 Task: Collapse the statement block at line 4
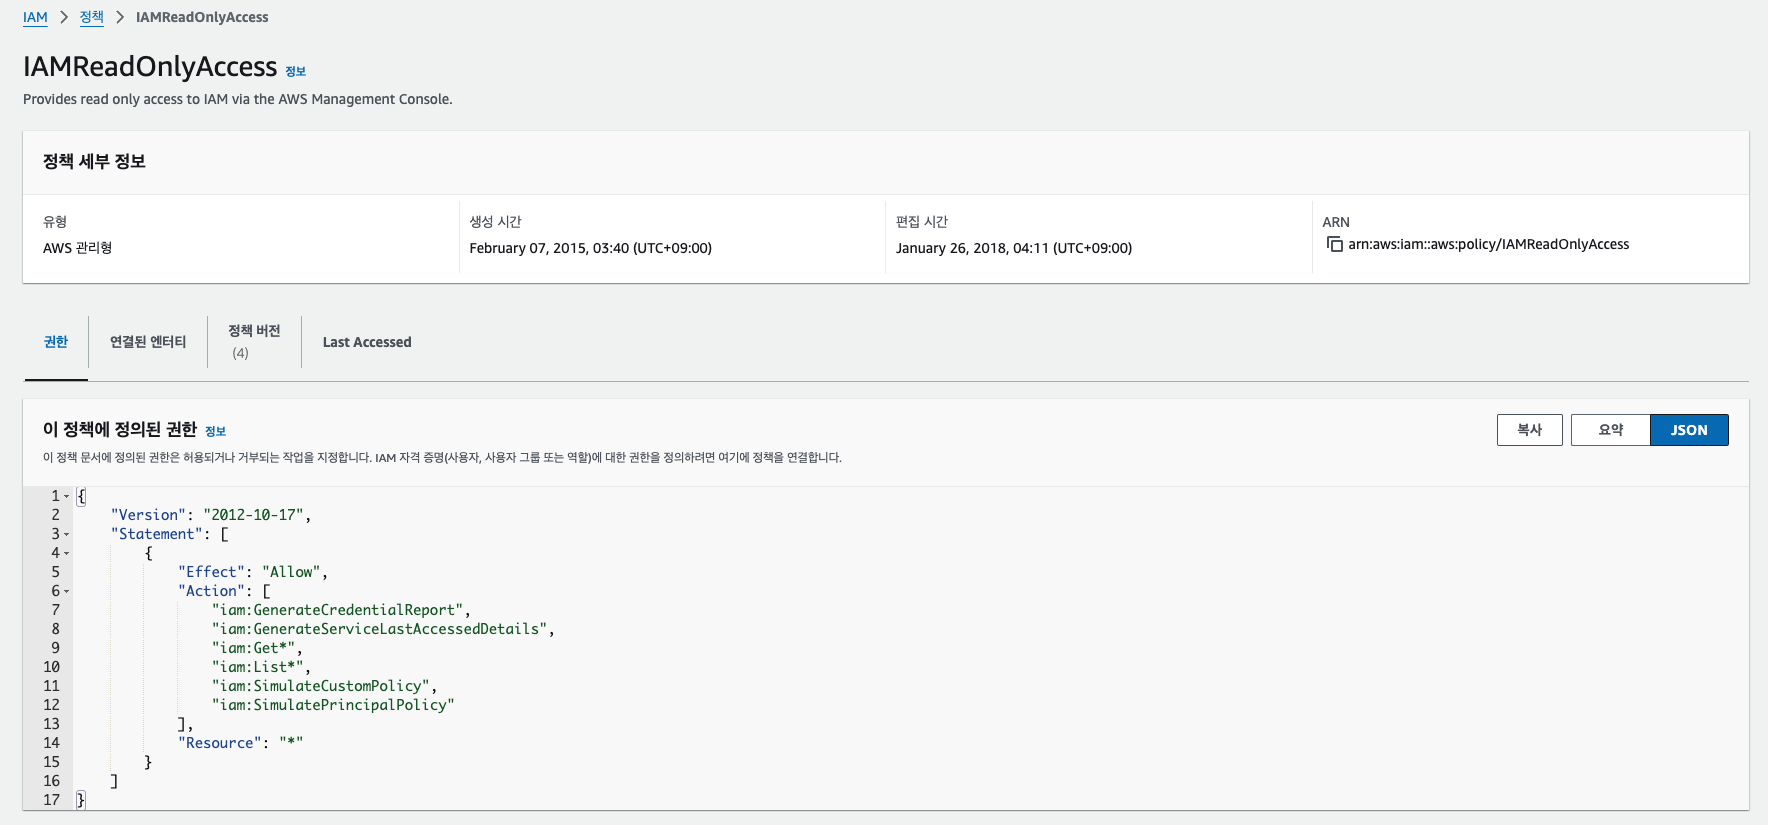coord(67,553)
